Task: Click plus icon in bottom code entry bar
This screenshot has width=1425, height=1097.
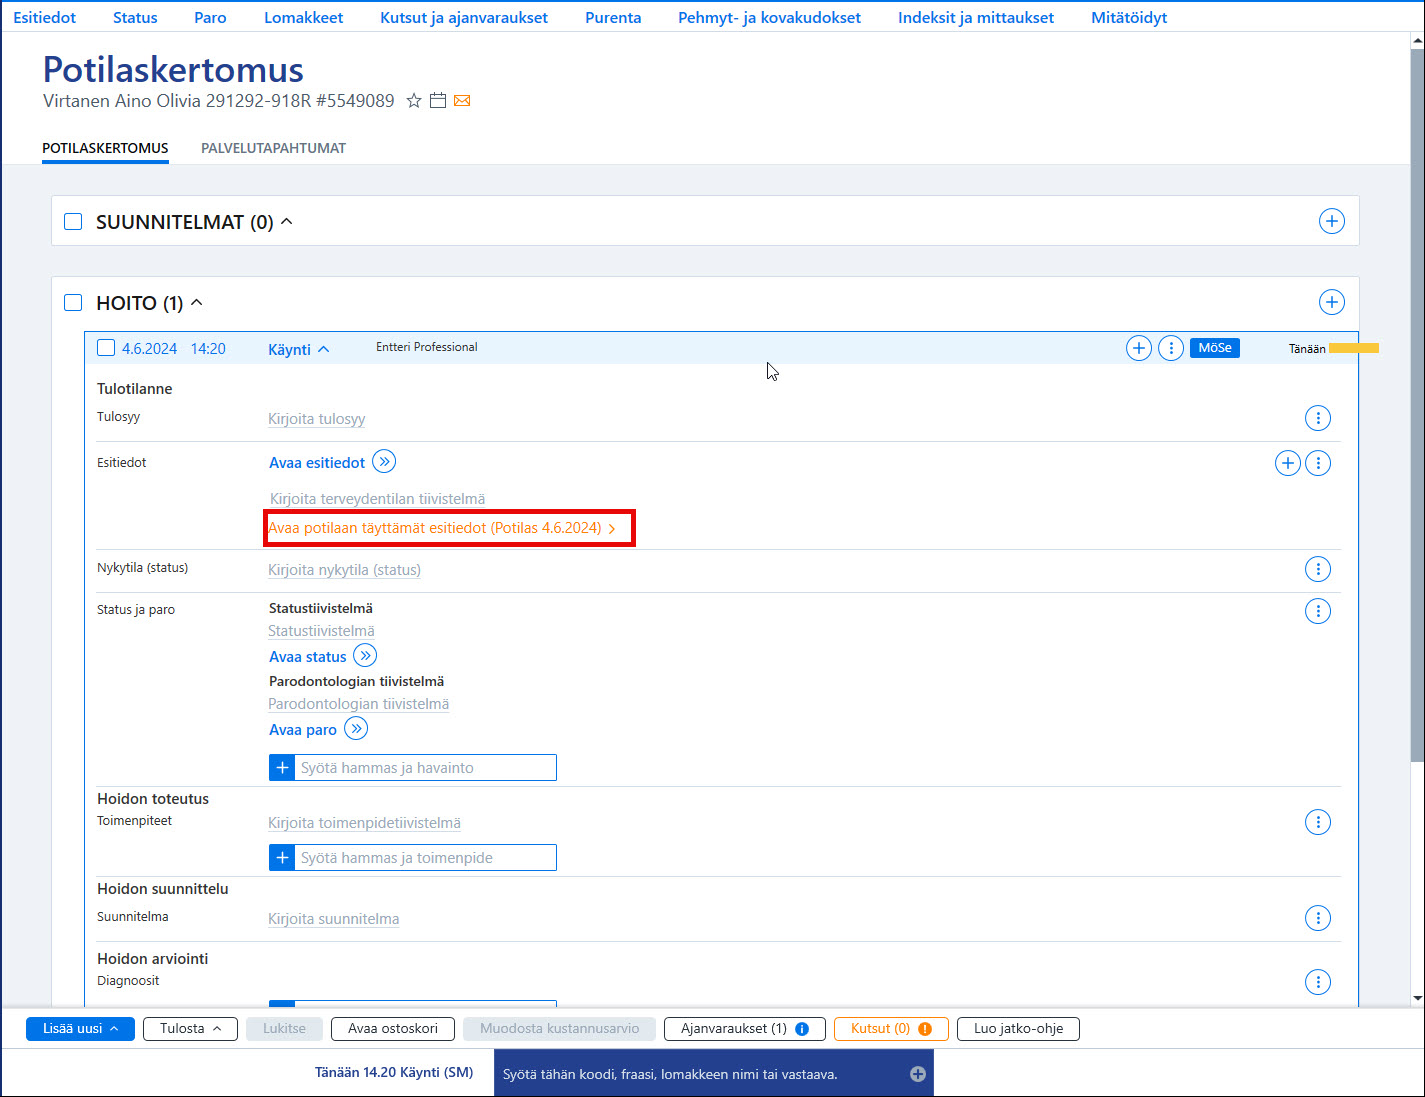Action: tap(918, 1074)
